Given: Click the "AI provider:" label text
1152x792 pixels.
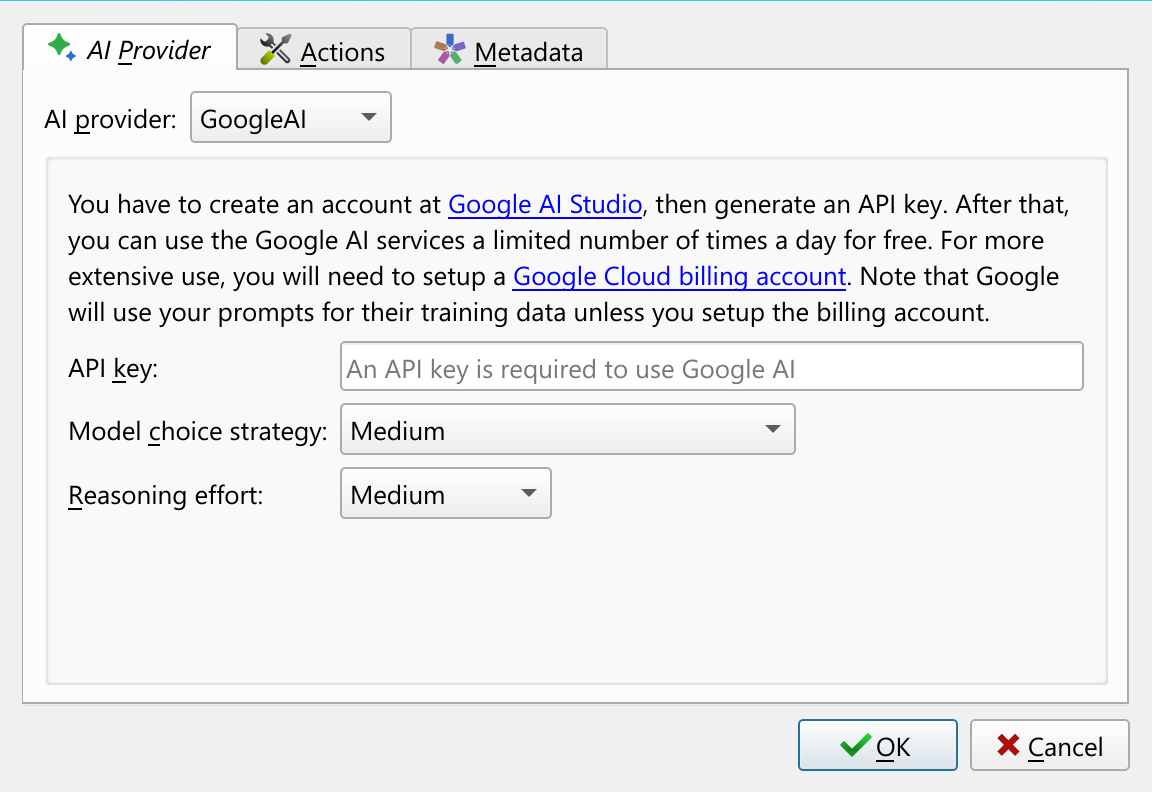Looking at the screenshot, I should click(110, 120).
